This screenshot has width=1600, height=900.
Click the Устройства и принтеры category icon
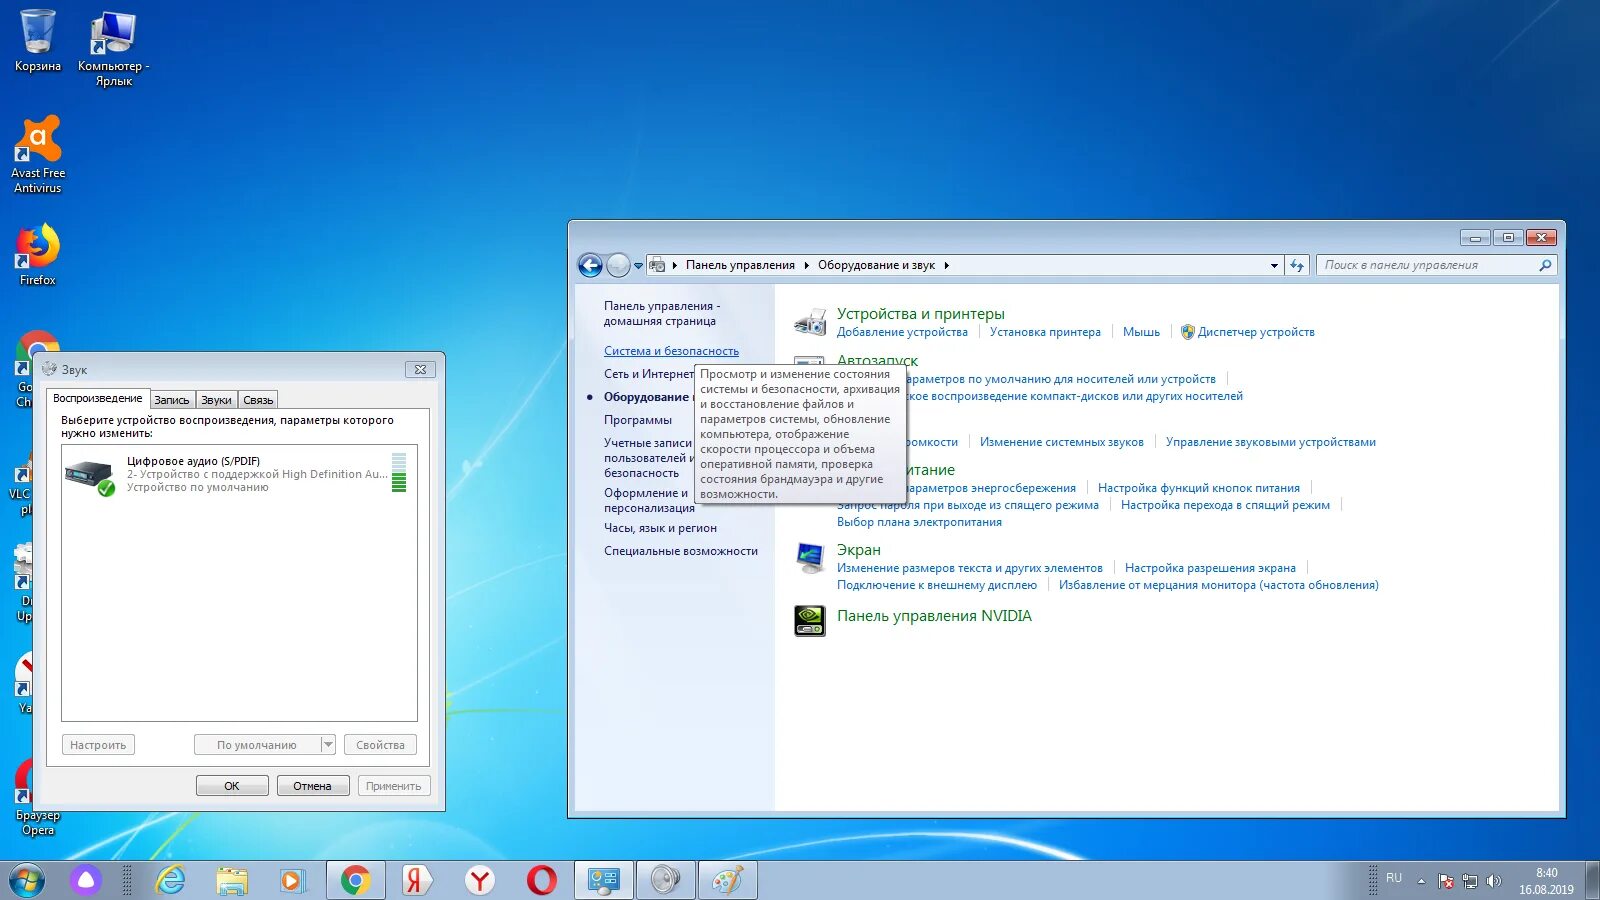(810, 322)
